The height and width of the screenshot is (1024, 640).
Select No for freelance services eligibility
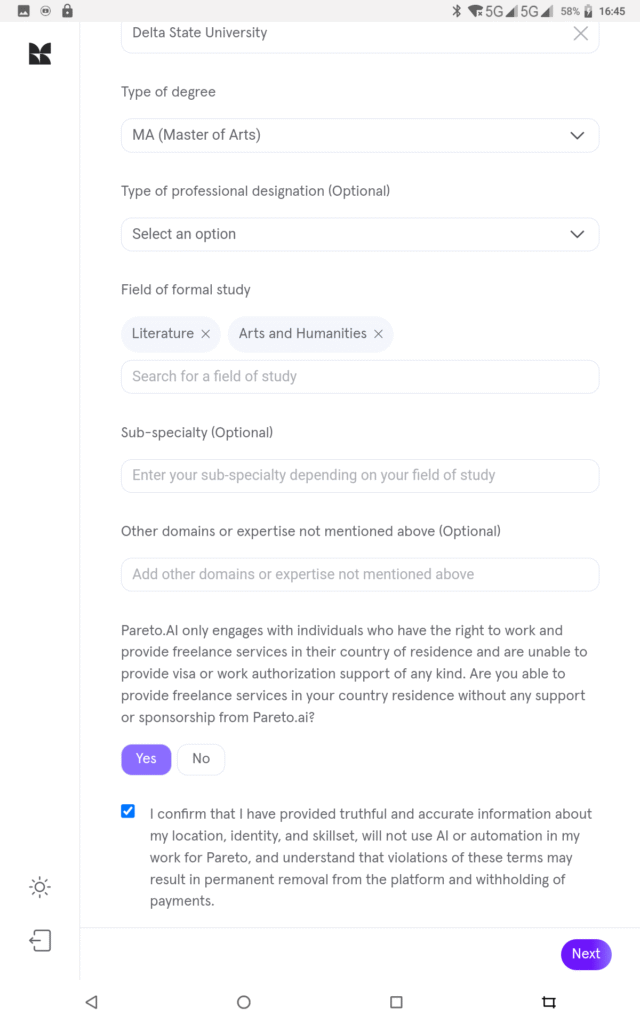click(x=201, y=759)
